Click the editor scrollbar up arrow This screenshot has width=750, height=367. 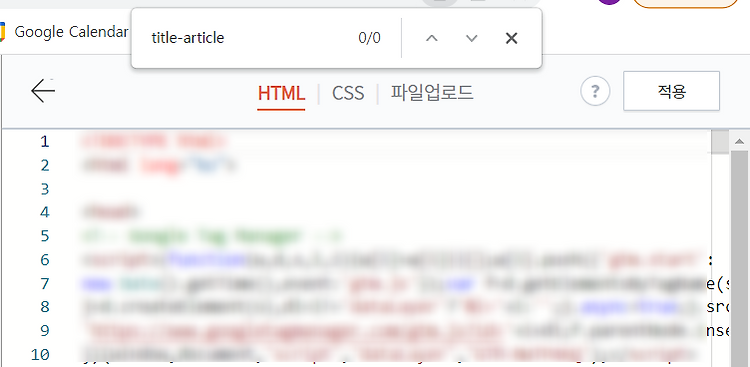739,141
